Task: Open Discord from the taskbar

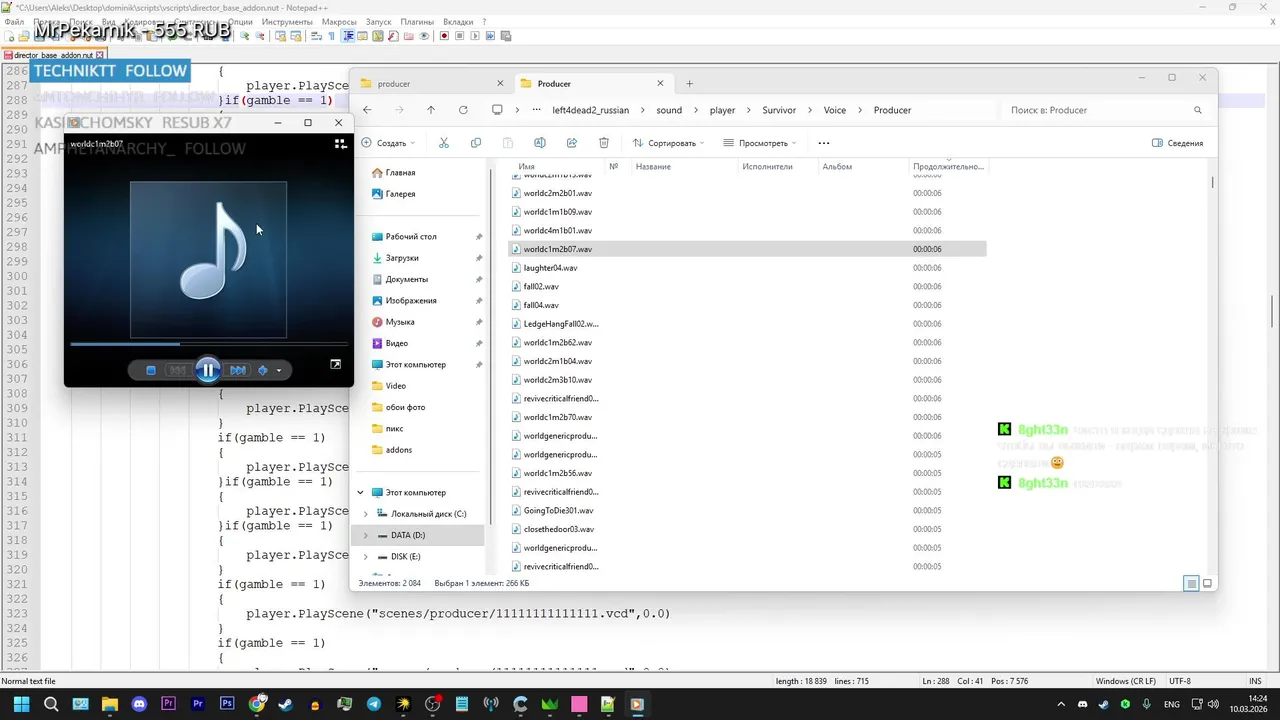Action: pyautogui.click(x=139, y=704)
